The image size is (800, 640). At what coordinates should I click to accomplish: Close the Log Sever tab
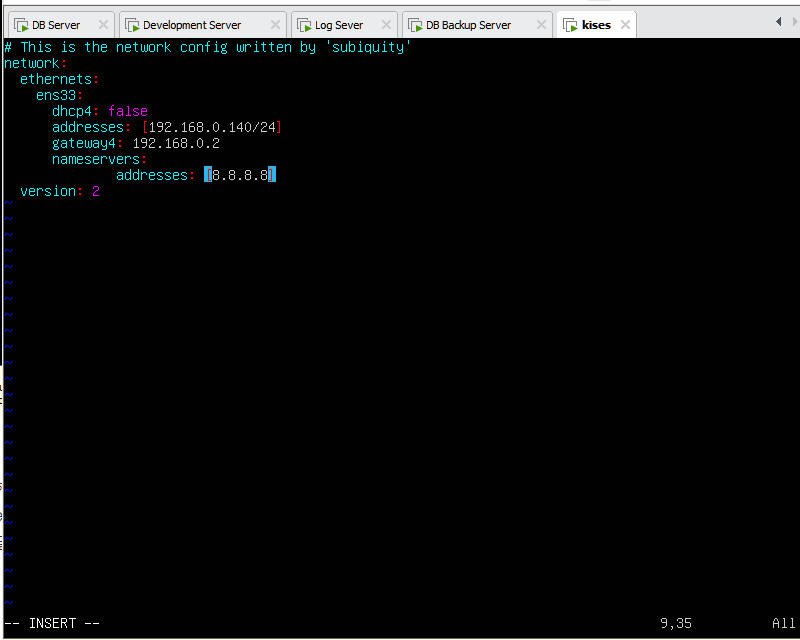click(386, 24)
